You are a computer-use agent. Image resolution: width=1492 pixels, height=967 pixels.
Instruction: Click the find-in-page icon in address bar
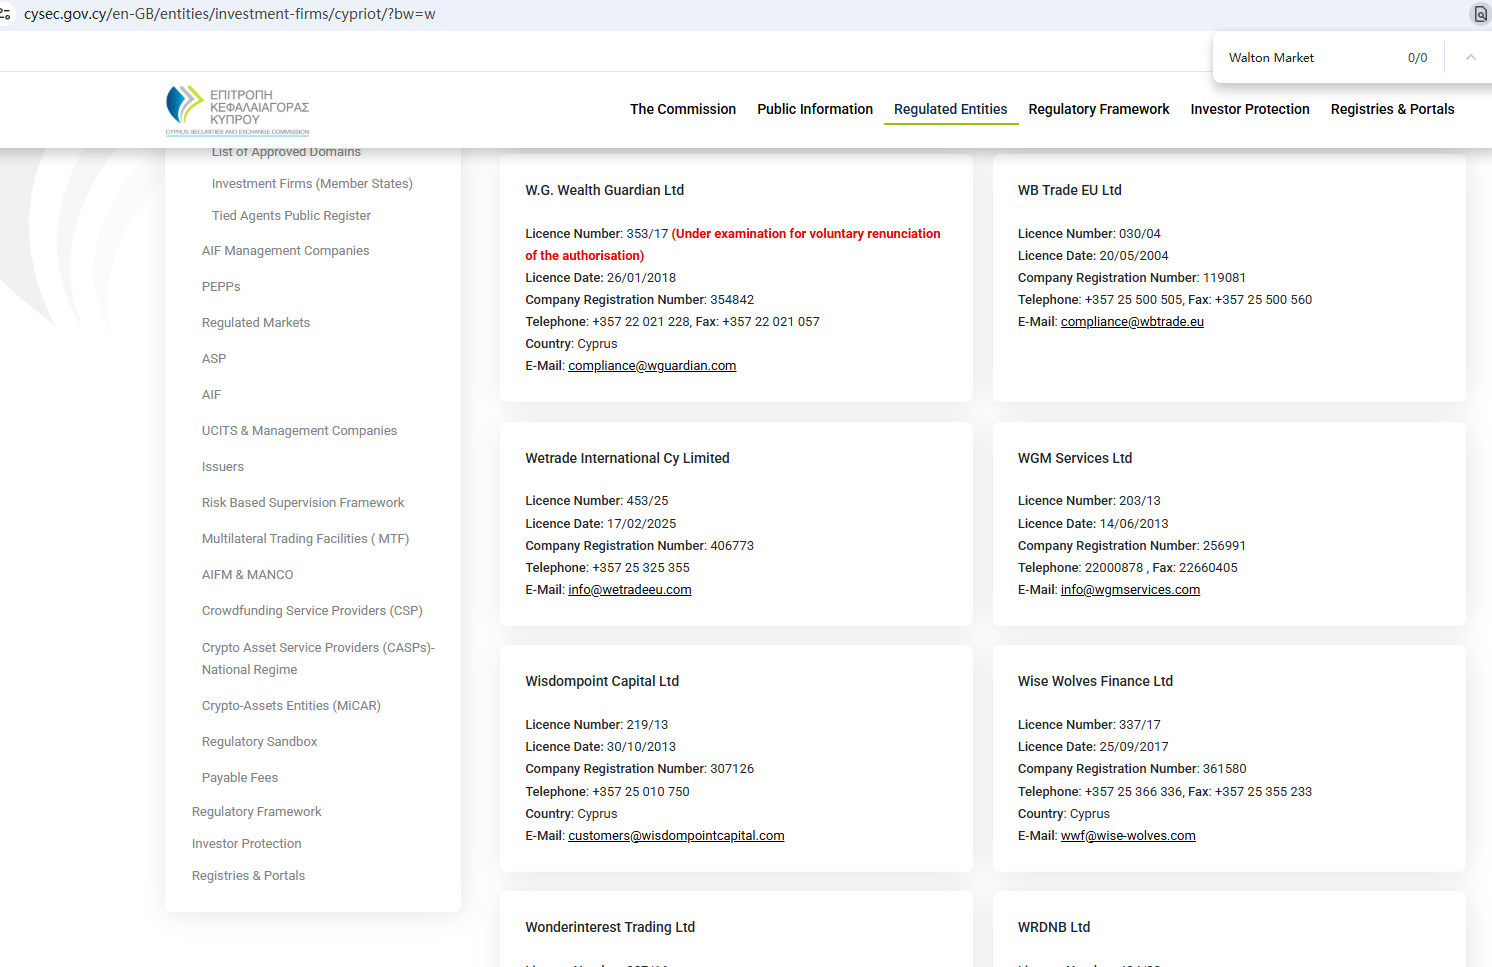click(x=1480, y=14)
